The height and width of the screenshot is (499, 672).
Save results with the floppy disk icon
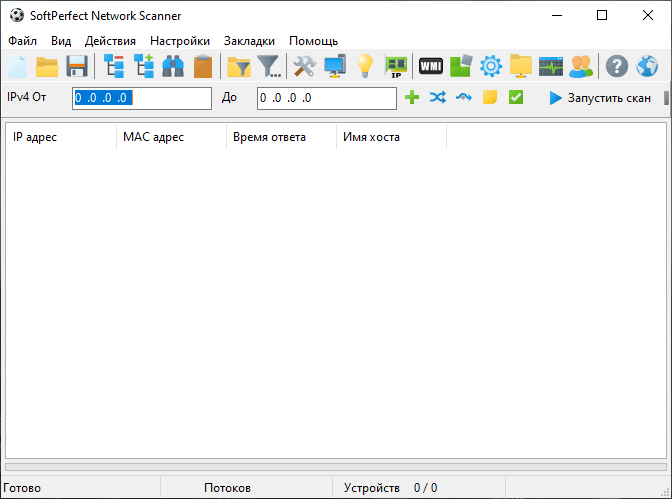77,66
